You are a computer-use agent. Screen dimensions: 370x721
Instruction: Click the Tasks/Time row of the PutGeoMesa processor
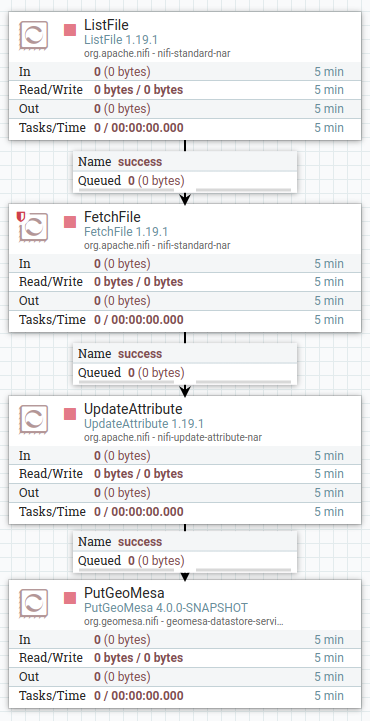click(185, 696)
